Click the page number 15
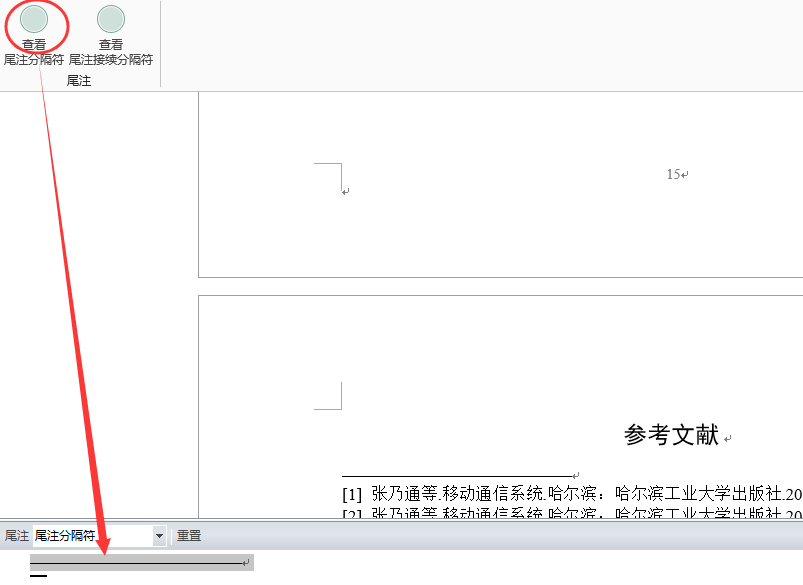Image resolution: width=803 pixels, height=585 pixels. [x=673, y=174]
